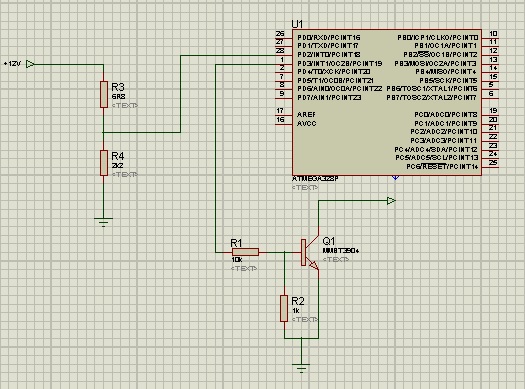Screen dimensions: 525x389
Task: Select the ground symbol below R2 and Q1
Action: pyautogui.click(x=301, y=368)
